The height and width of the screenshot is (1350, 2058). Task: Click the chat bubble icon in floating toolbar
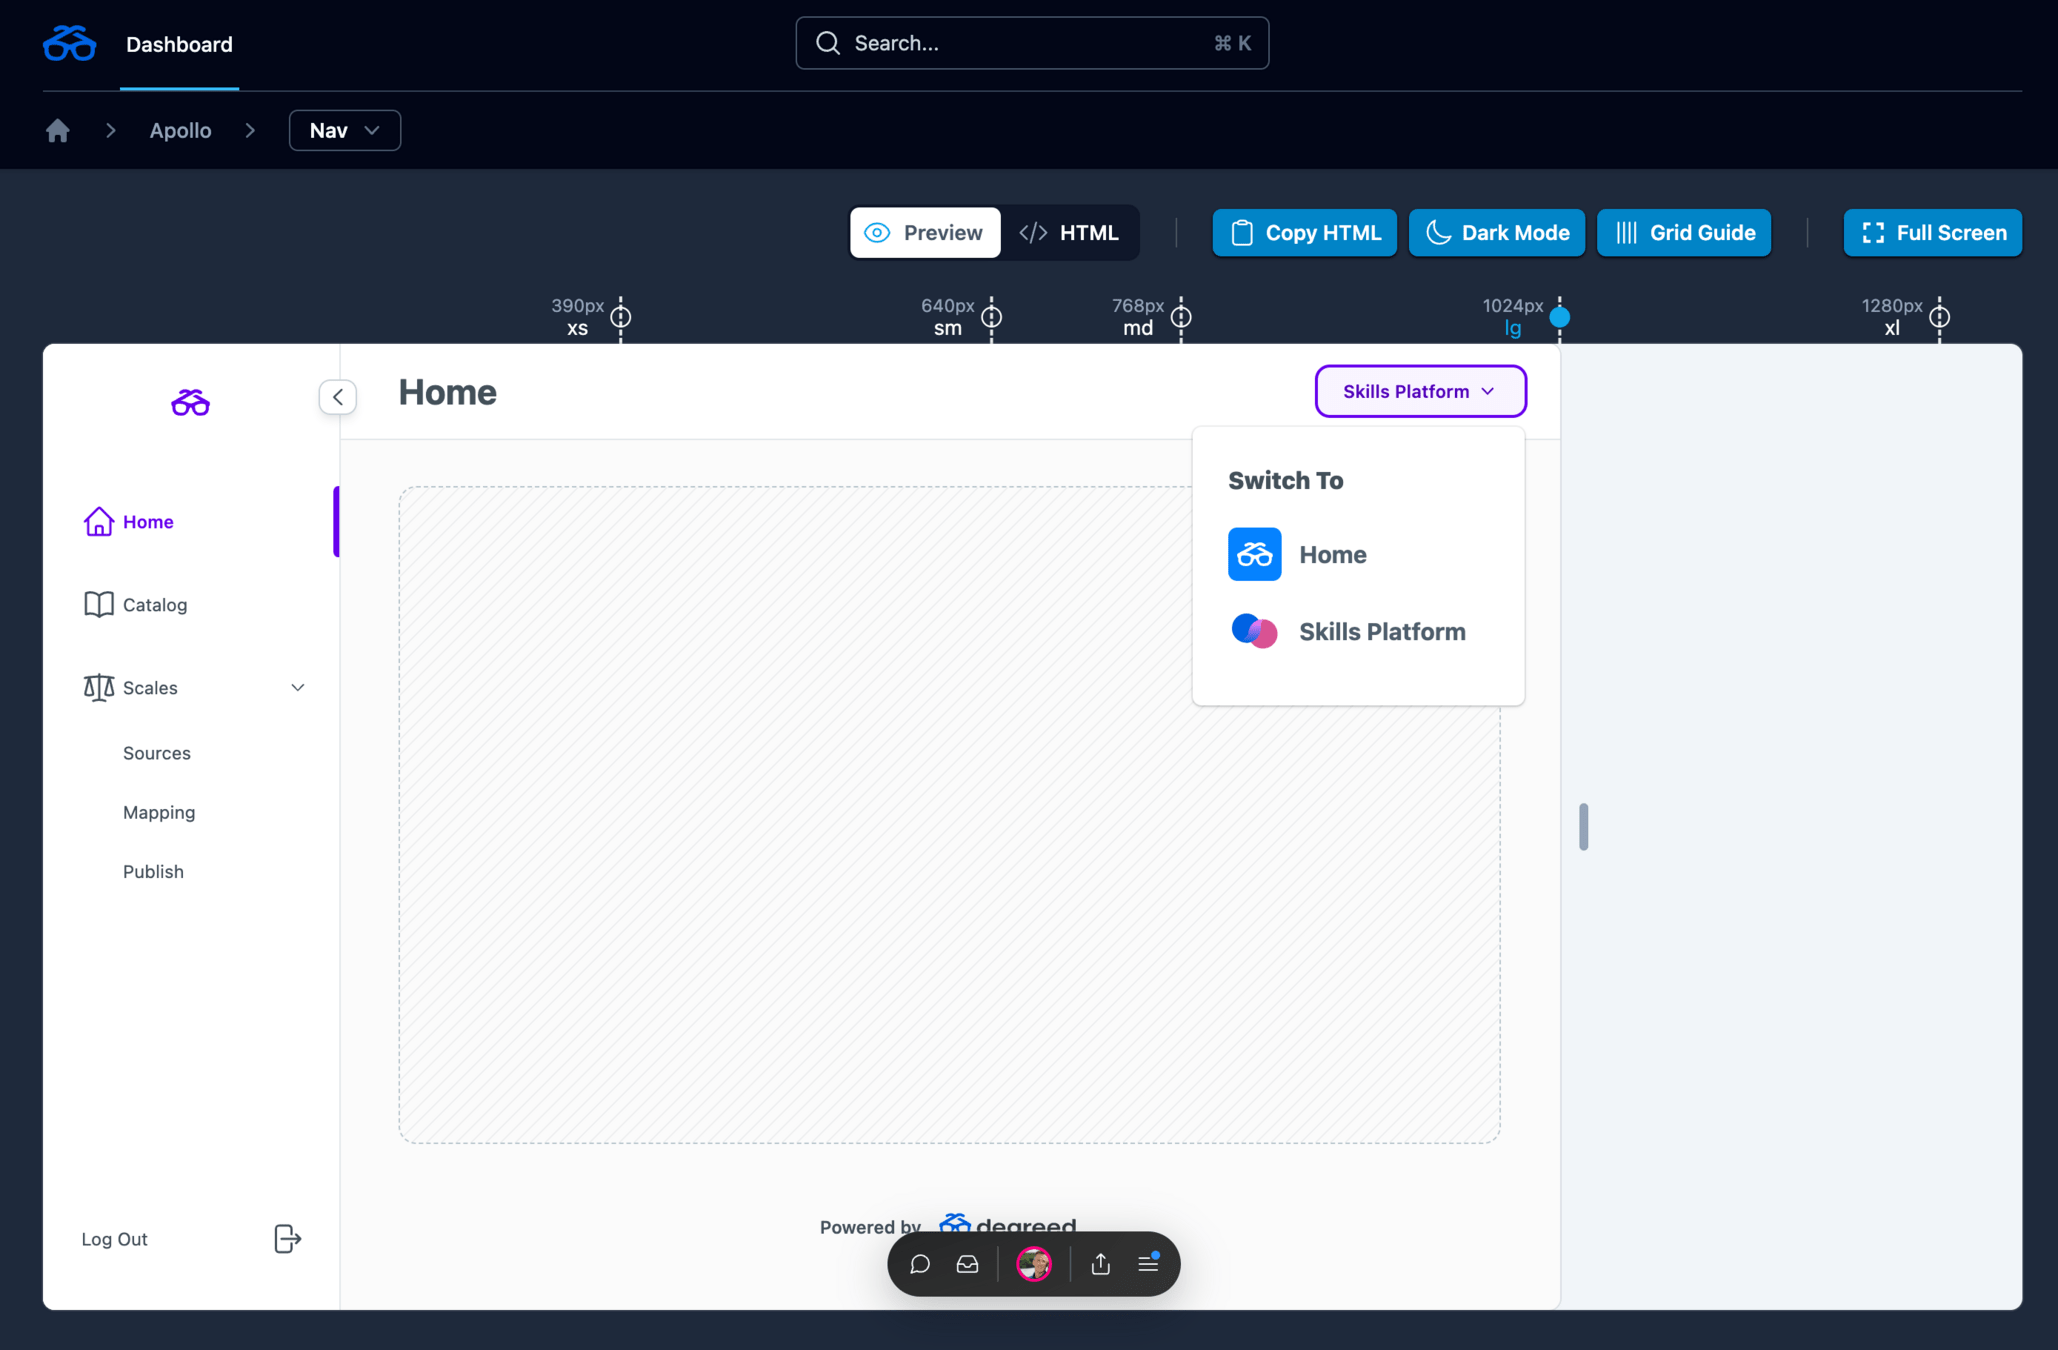pos(920,1264)
